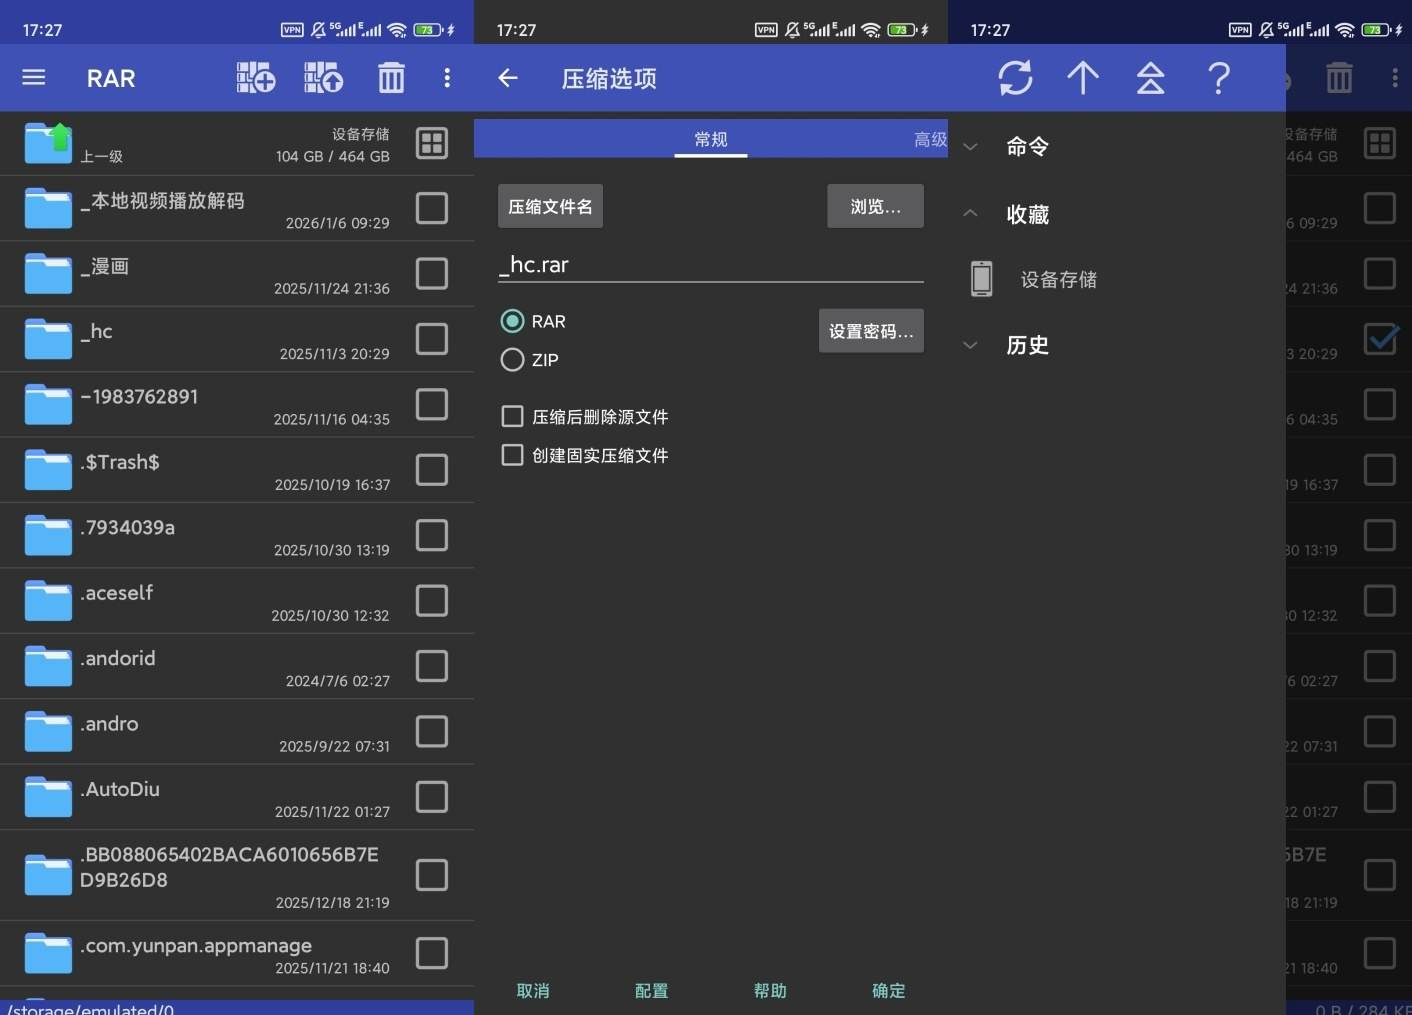Select the ZIP format radio button

point(513,360)
